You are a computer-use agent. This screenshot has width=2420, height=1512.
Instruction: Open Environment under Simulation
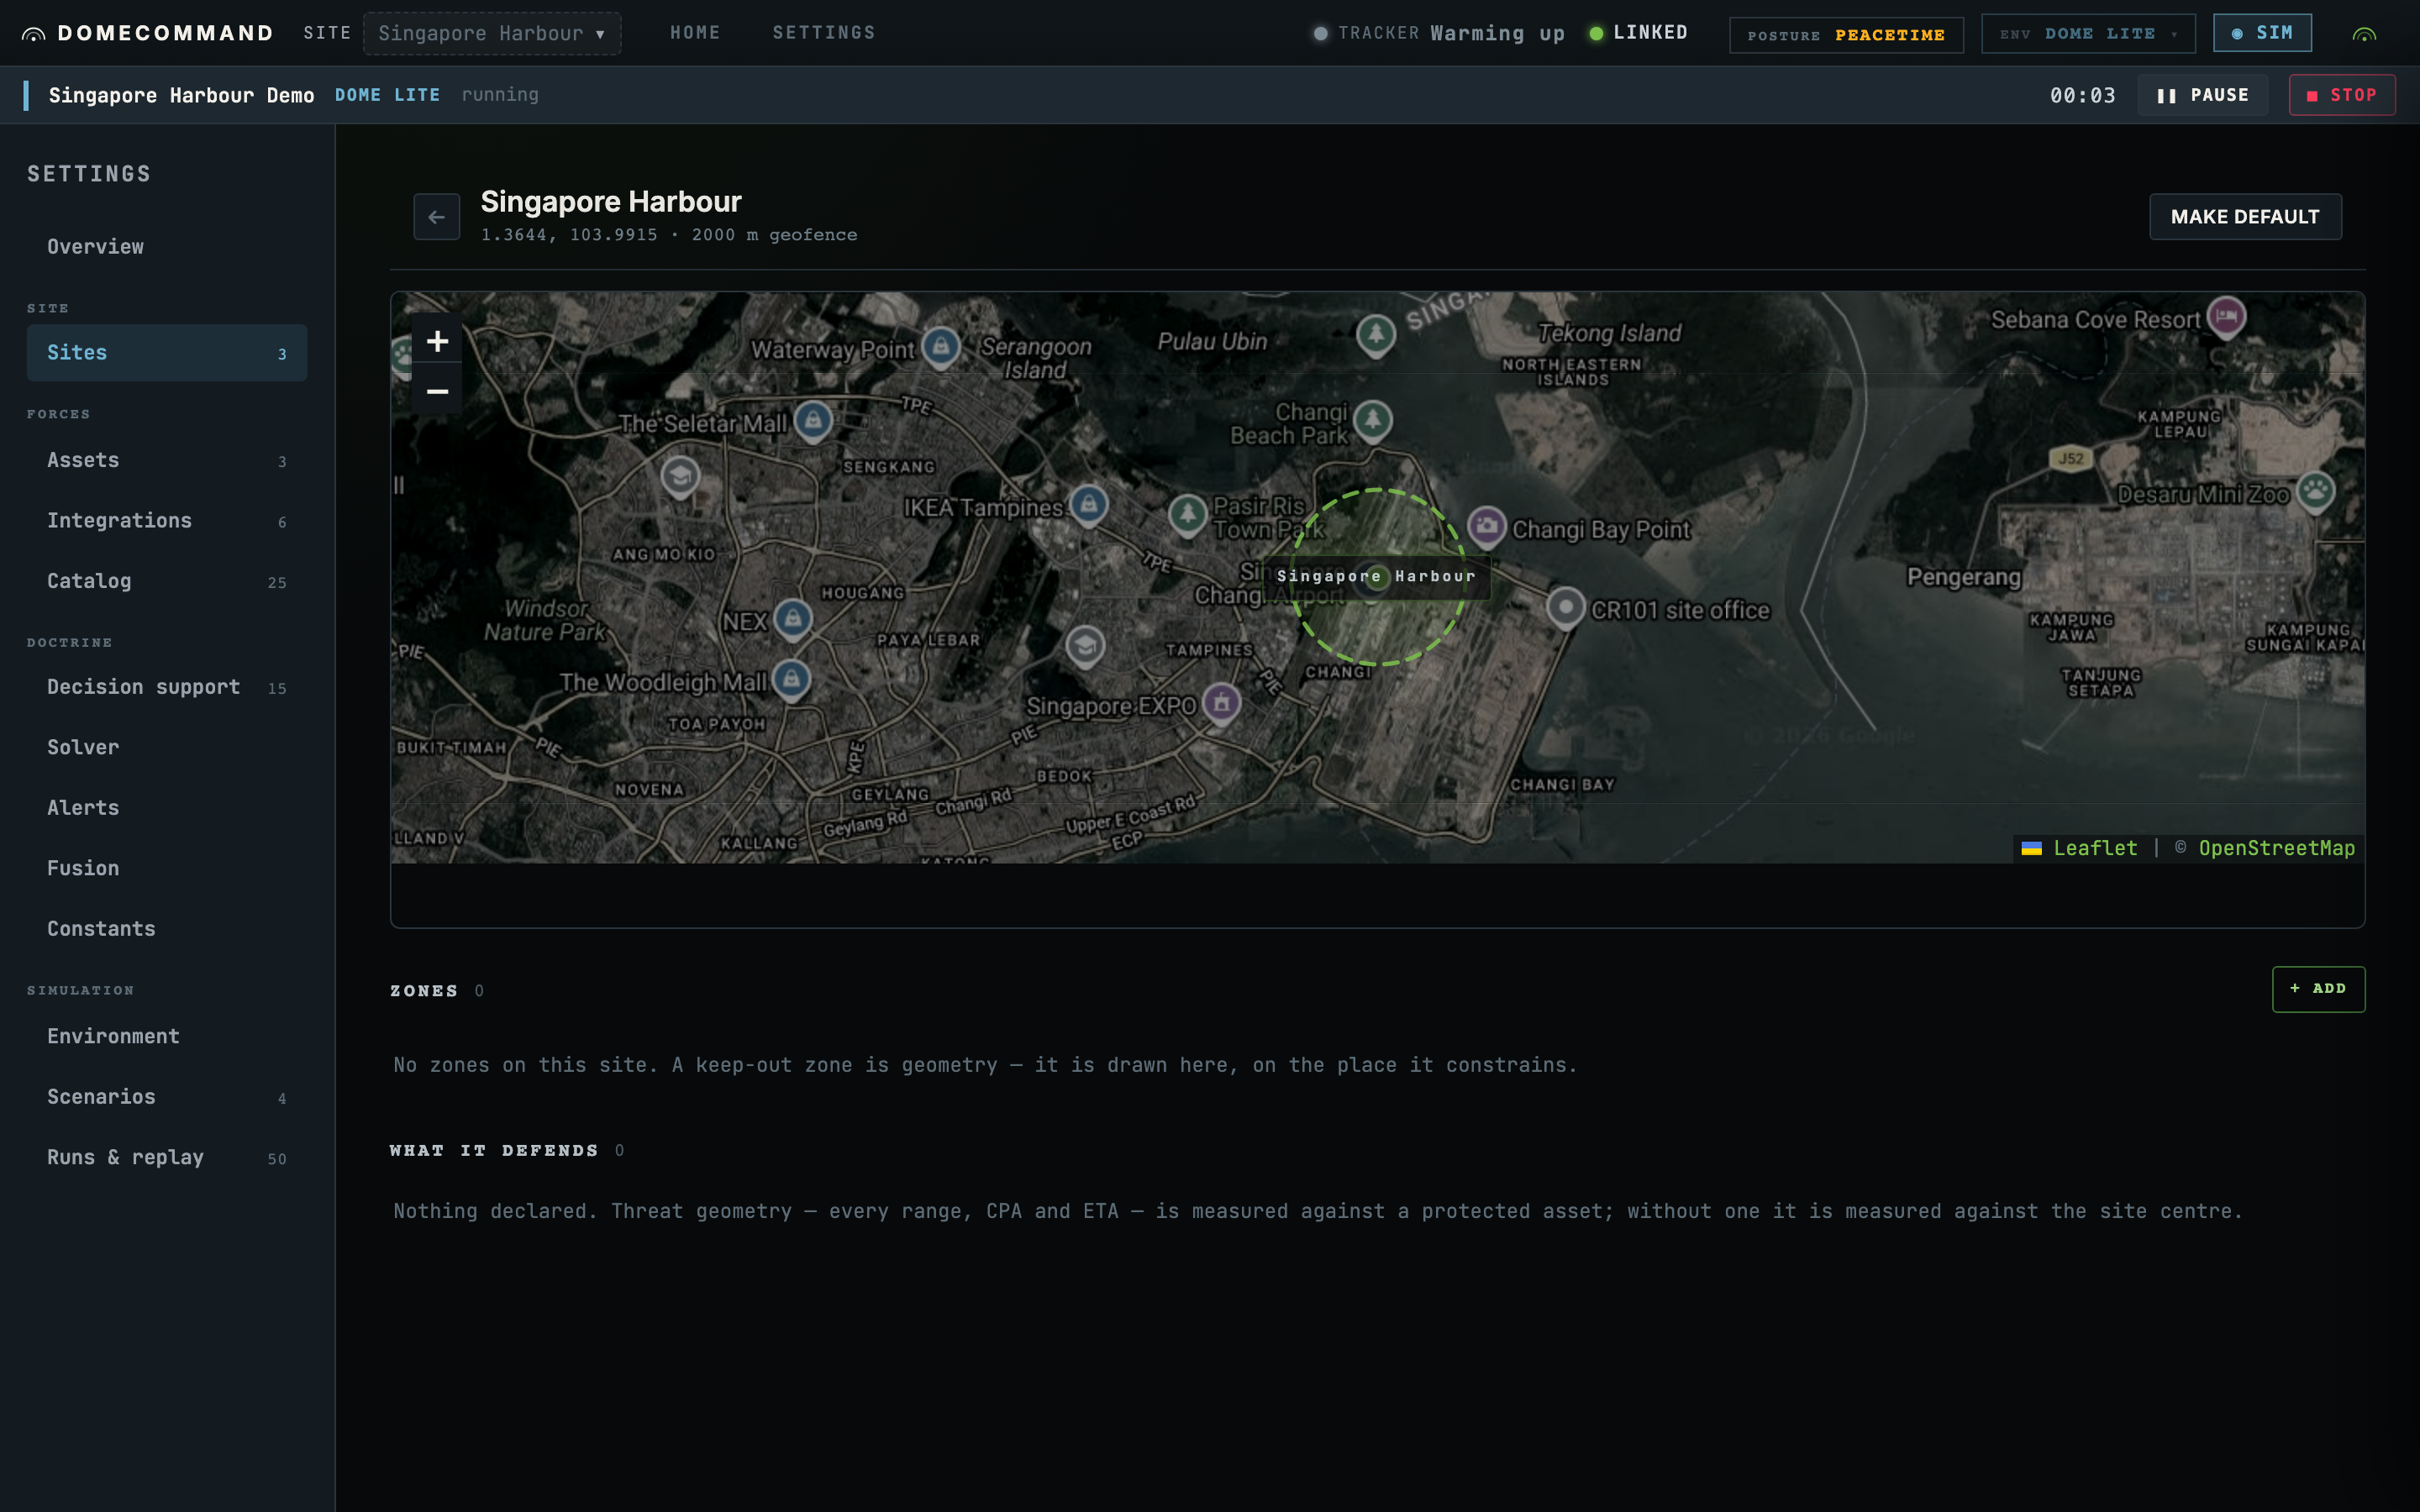point(167,1036)
